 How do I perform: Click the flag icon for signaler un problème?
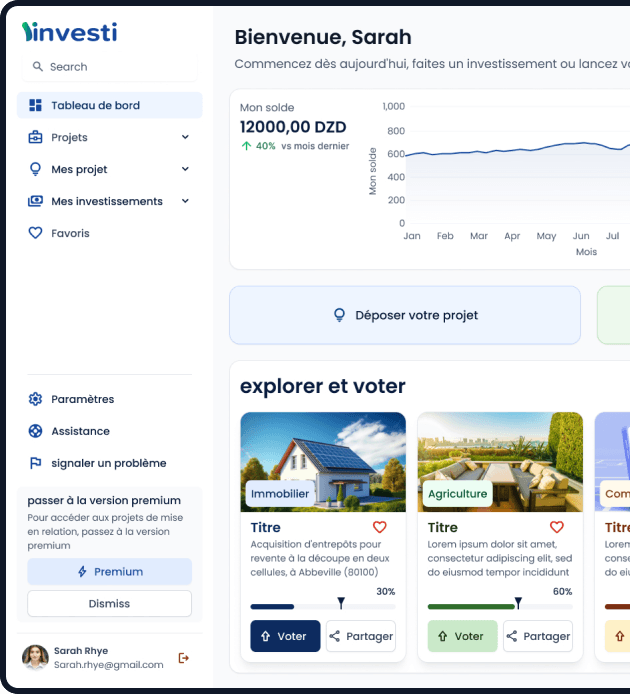point(36,463)
